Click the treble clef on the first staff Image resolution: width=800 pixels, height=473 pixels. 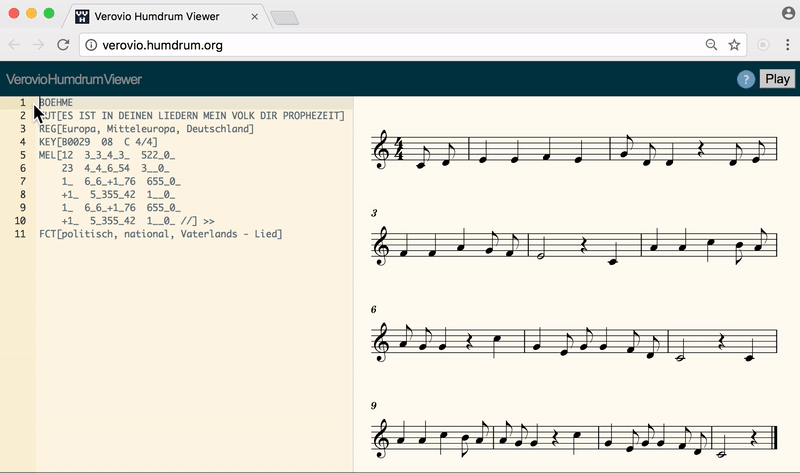[381, 149]
